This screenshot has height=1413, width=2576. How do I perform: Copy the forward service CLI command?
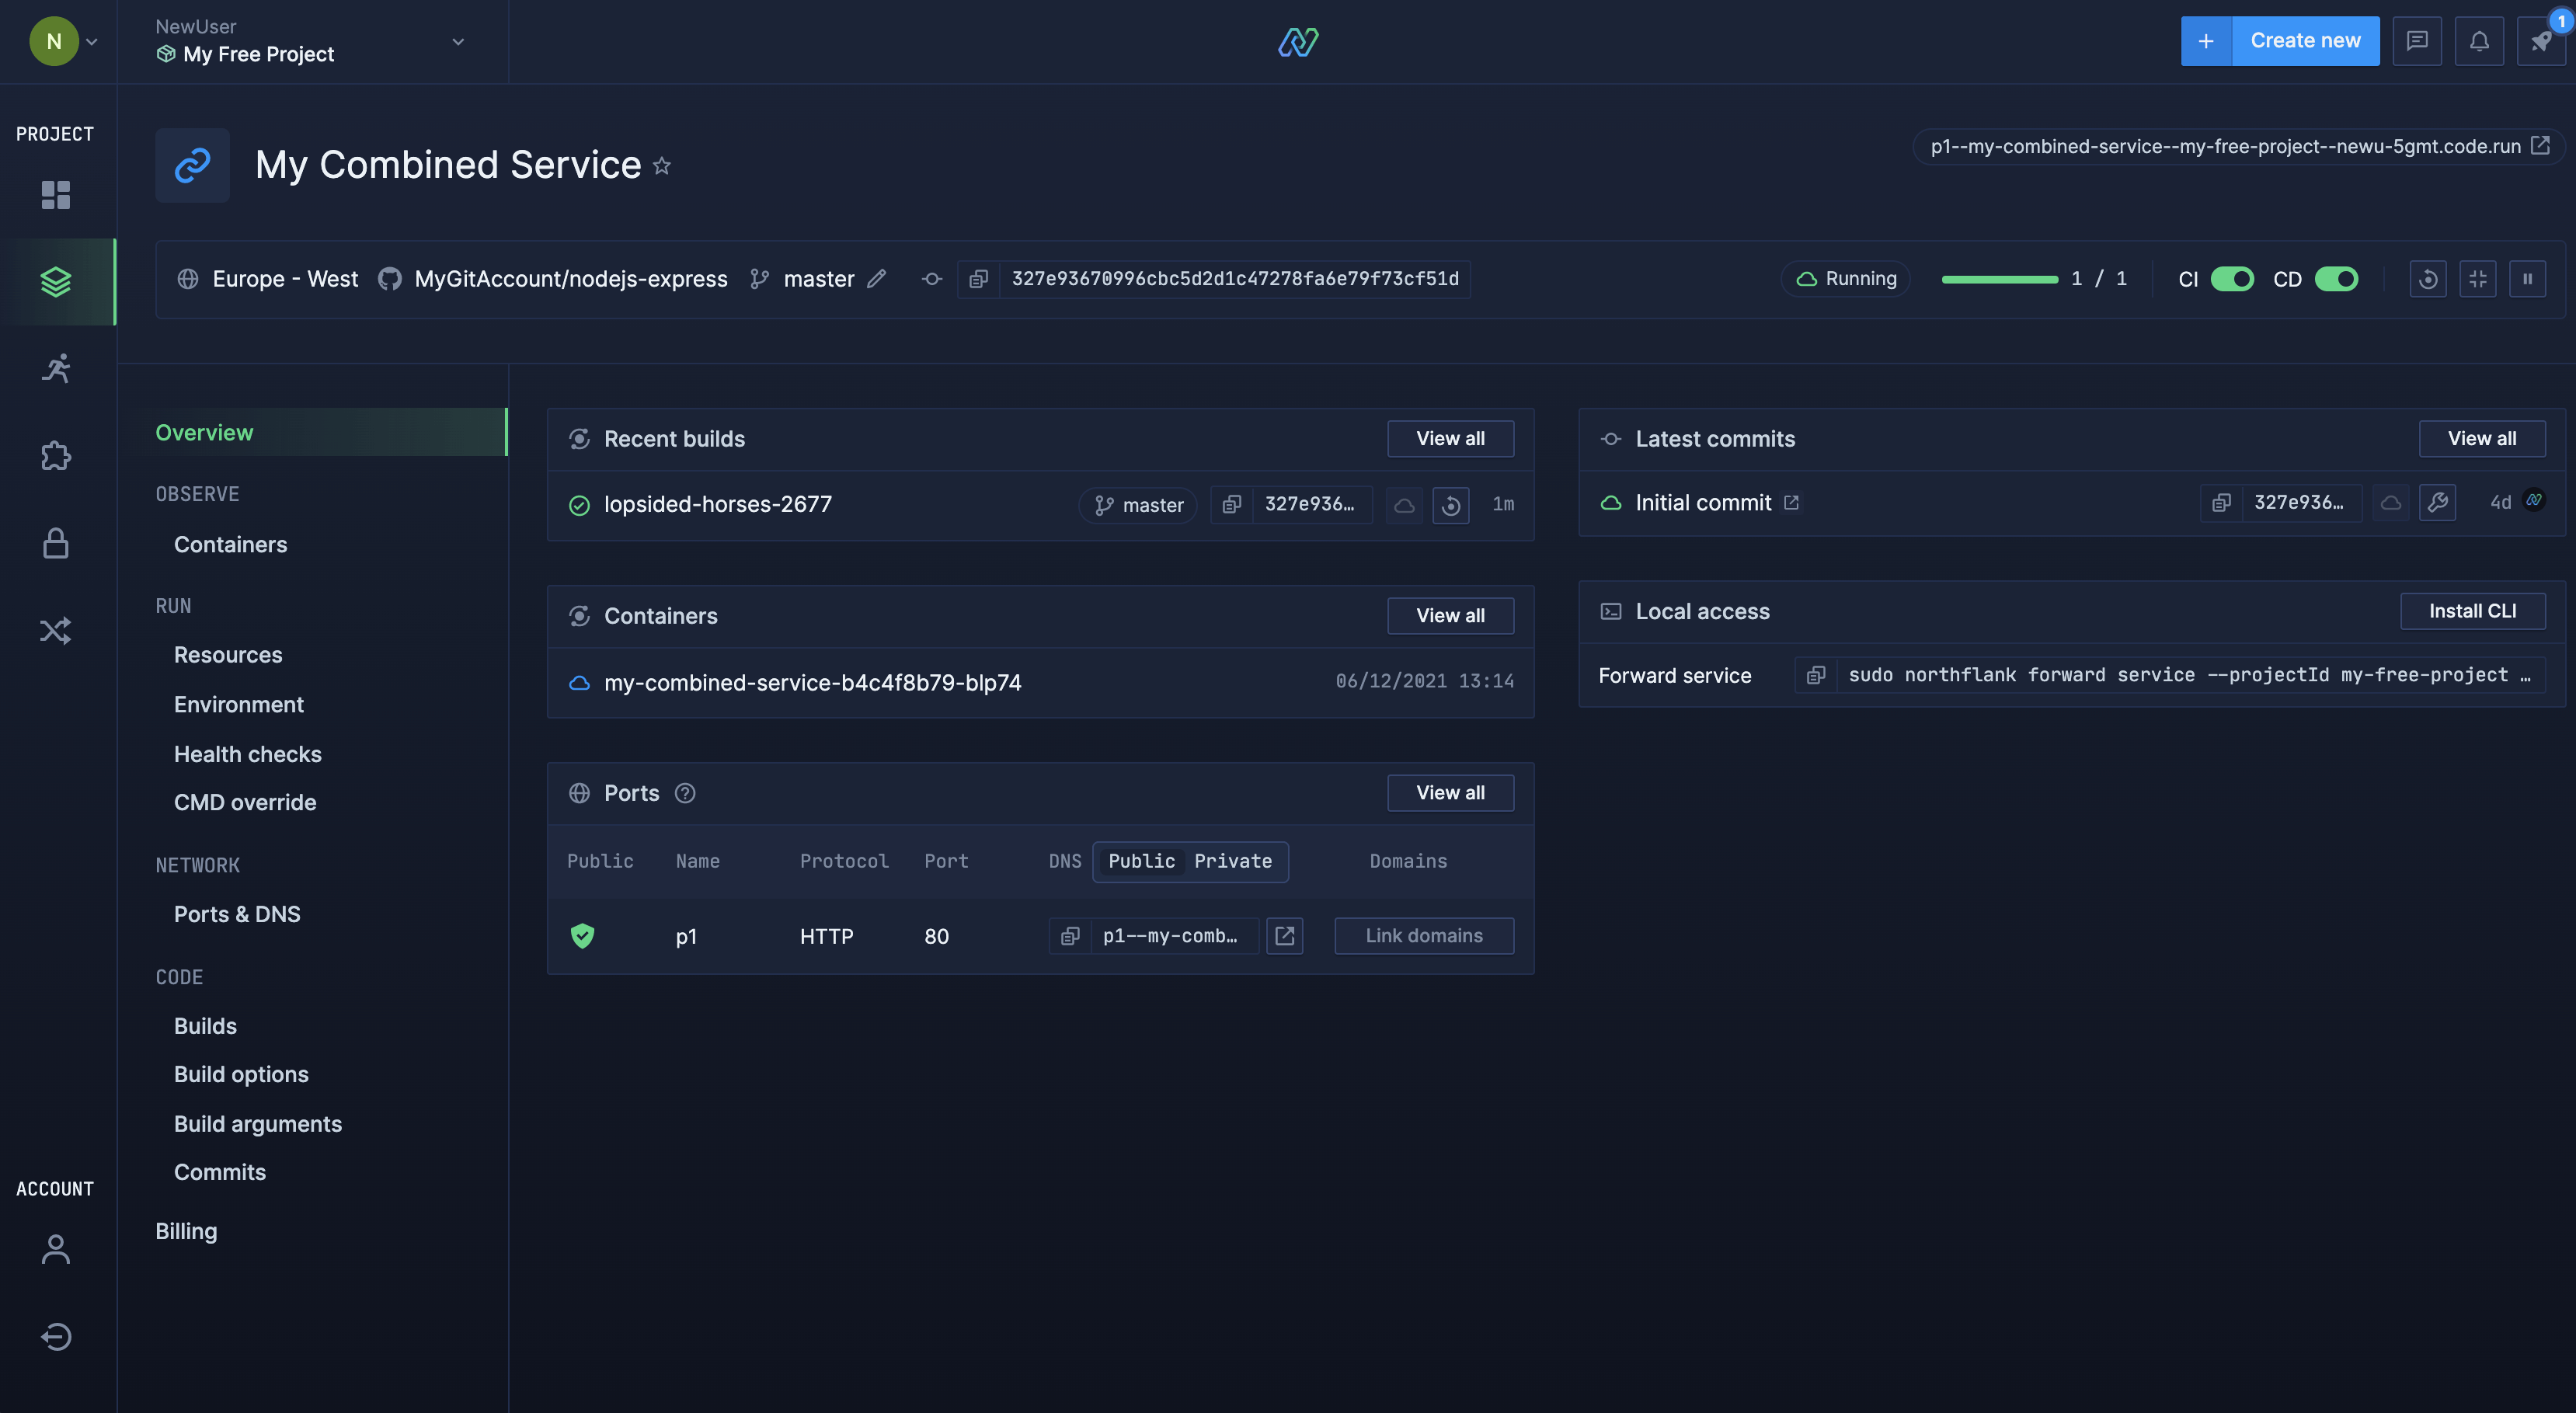(1816, 676)
